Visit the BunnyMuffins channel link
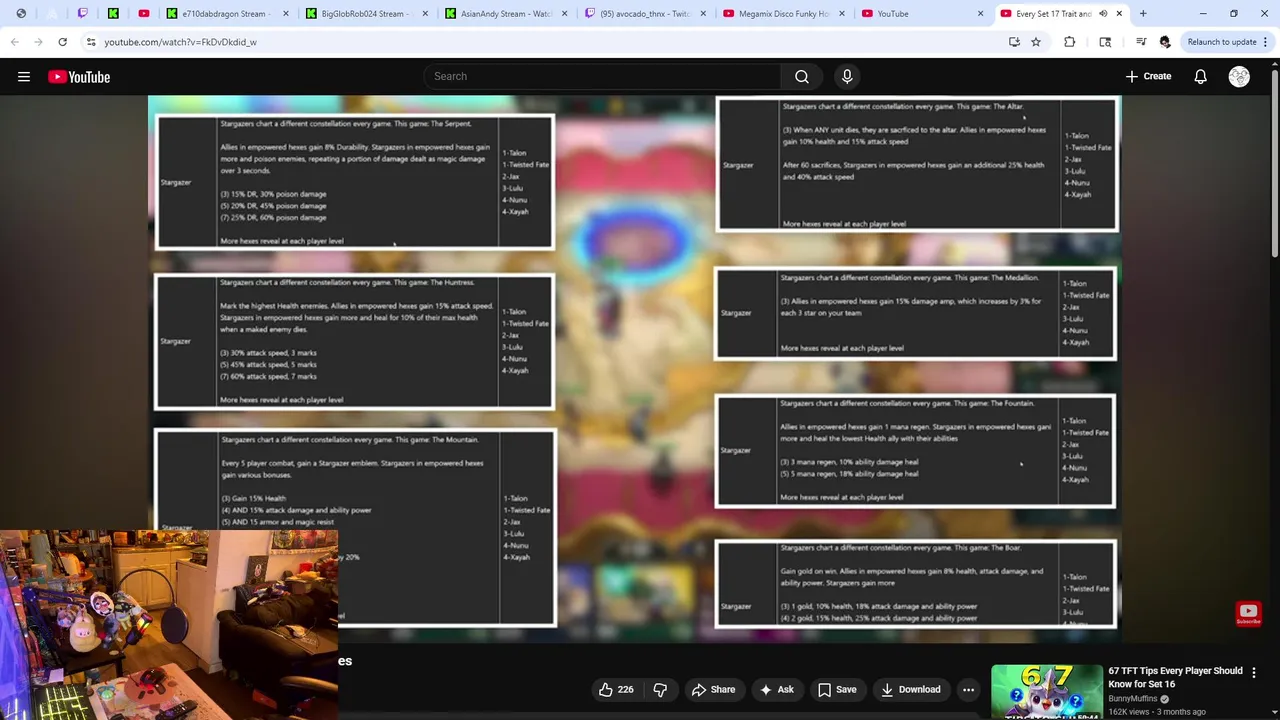Image resolution: width=1280 pixels, height=720 pixels. [1133, 699]
